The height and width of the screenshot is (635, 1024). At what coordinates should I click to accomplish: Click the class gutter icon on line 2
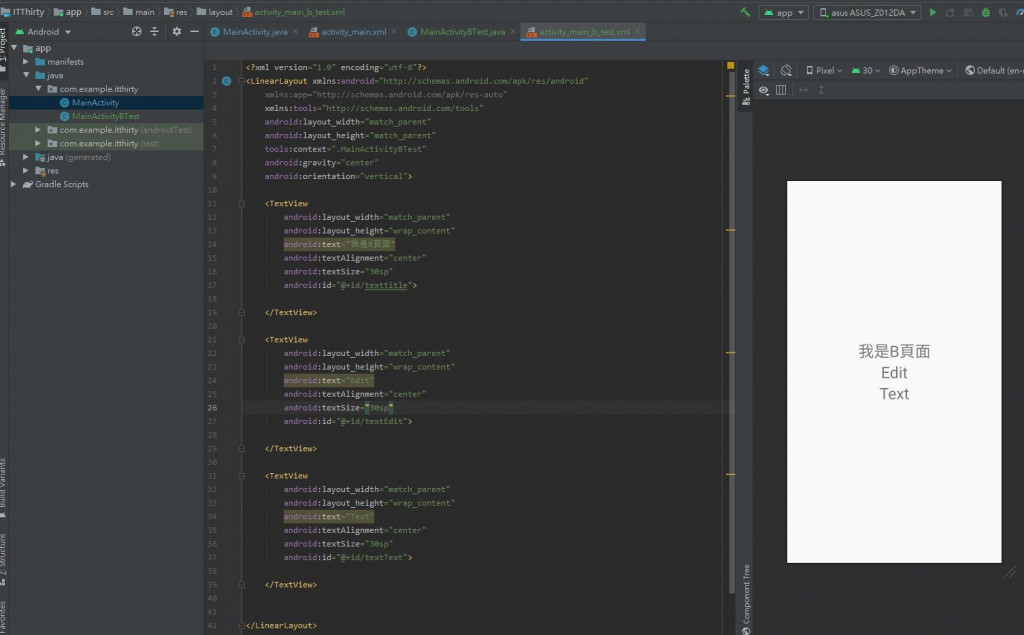coord(227,81)
